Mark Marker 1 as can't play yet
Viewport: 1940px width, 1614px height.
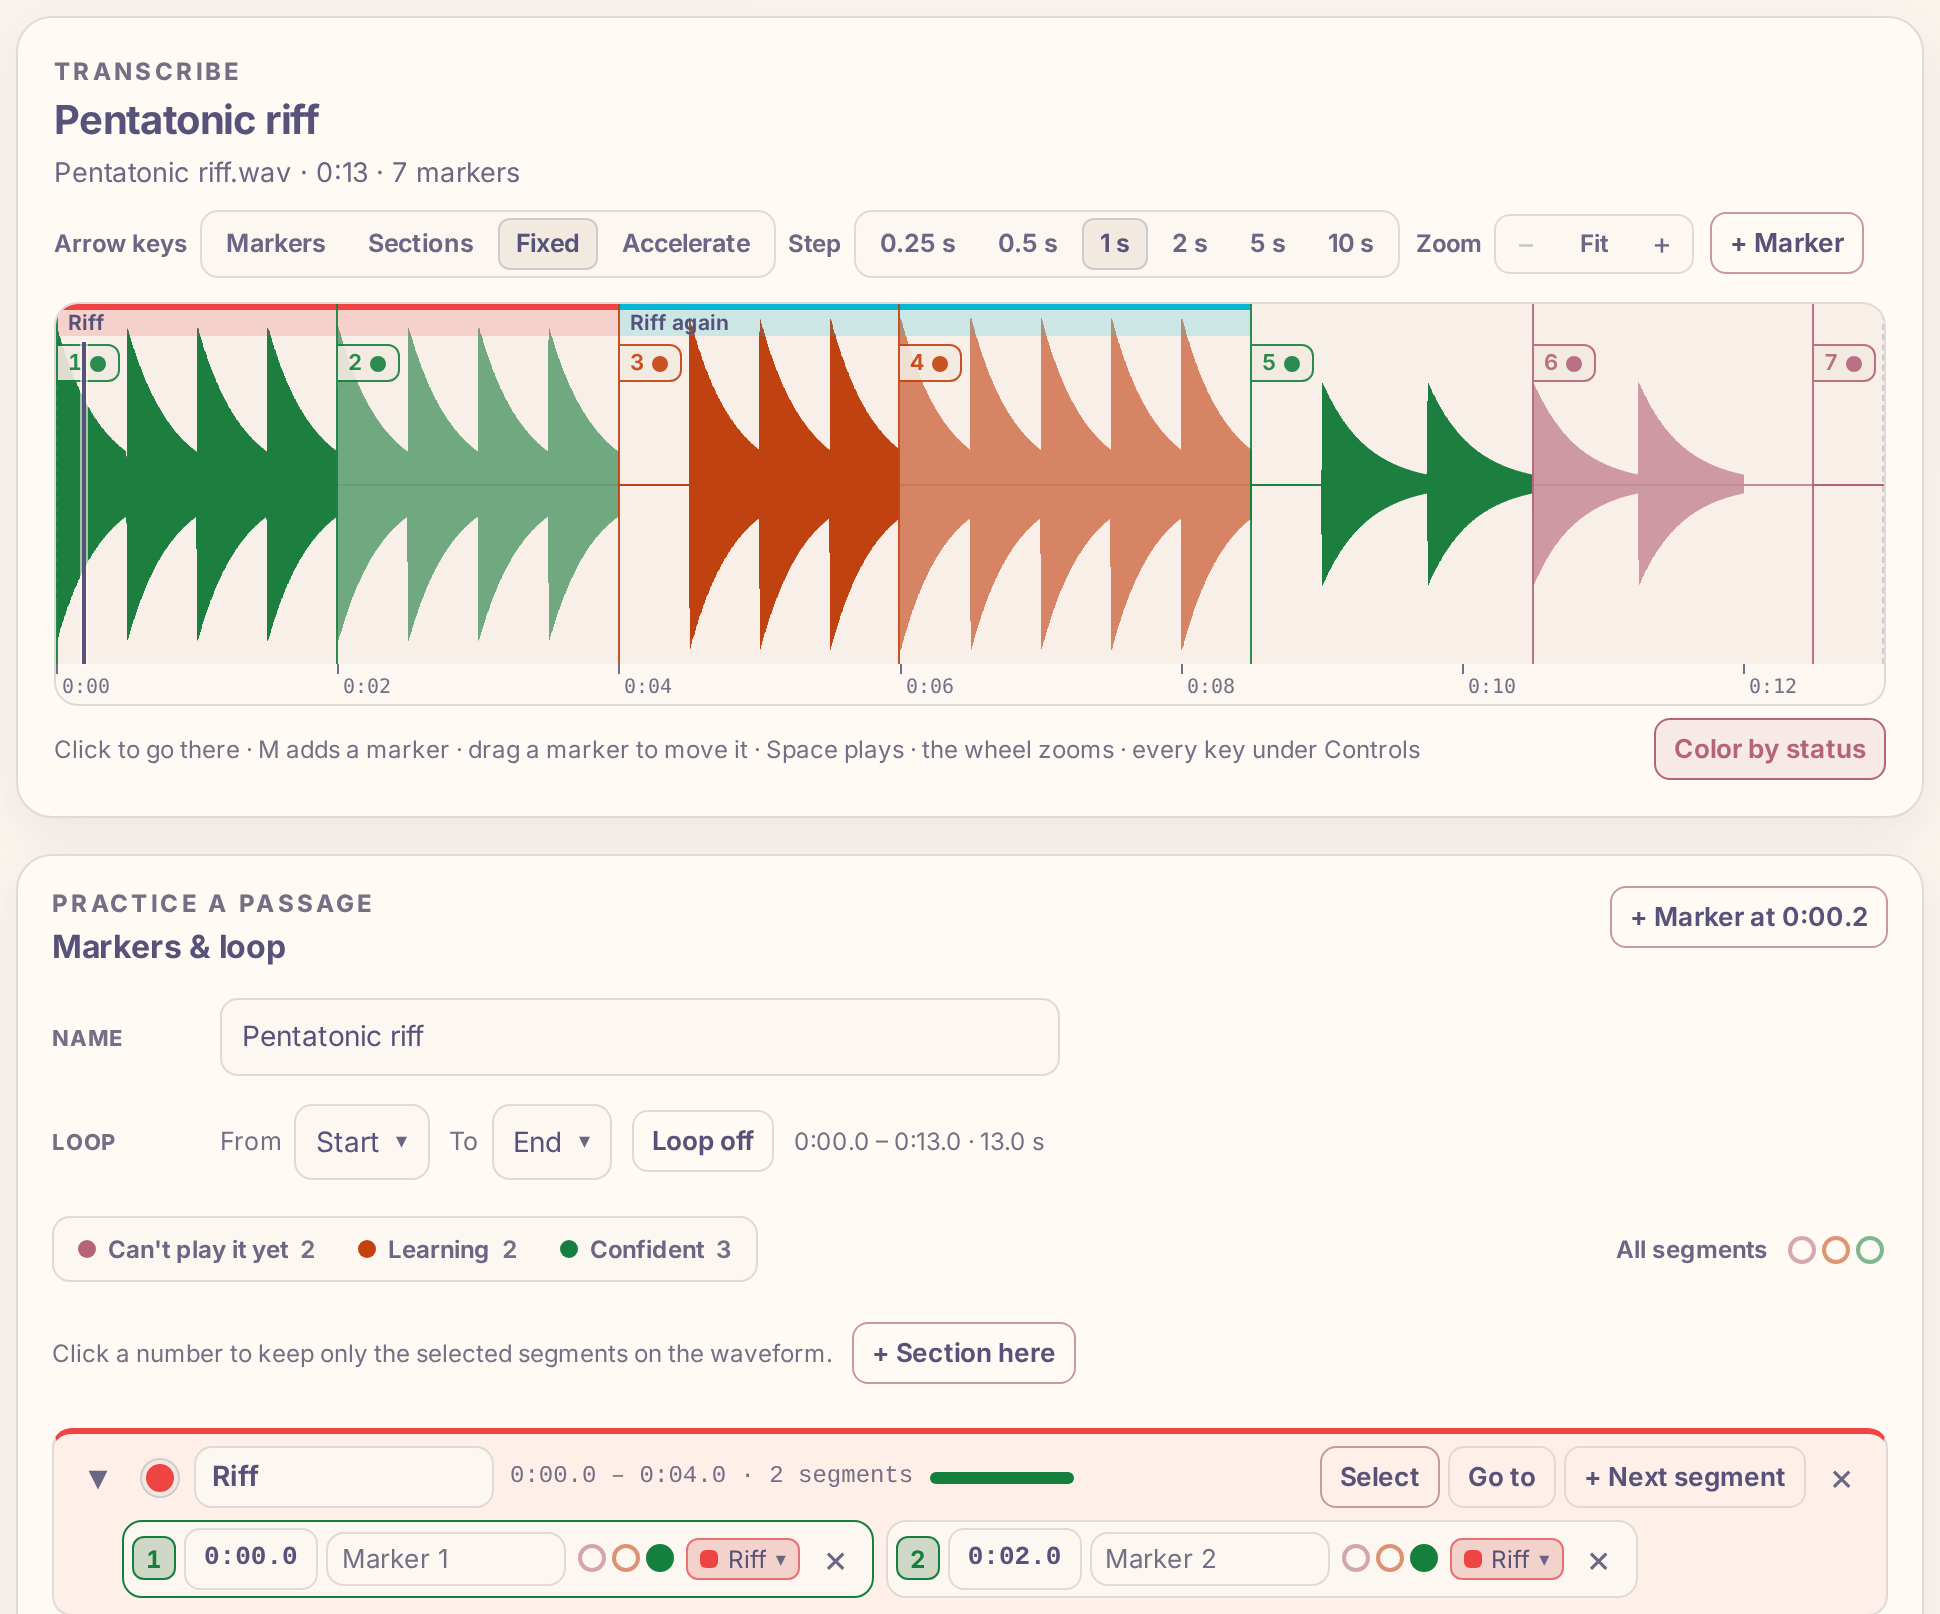click(x=592, y=1558)
